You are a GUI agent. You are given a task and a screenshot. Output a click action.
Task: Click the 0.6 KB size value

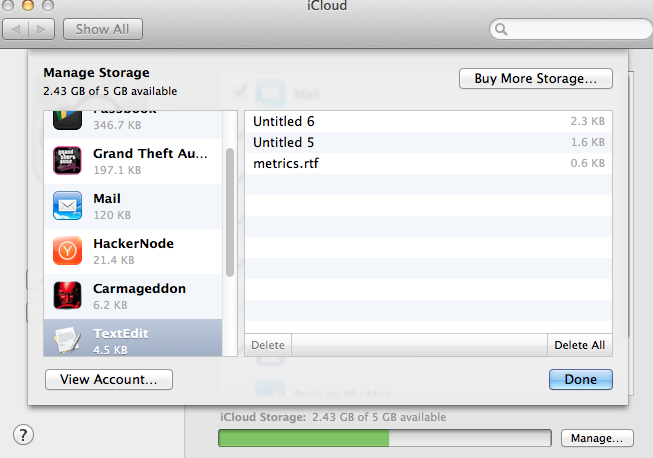[x=587, y=163]
